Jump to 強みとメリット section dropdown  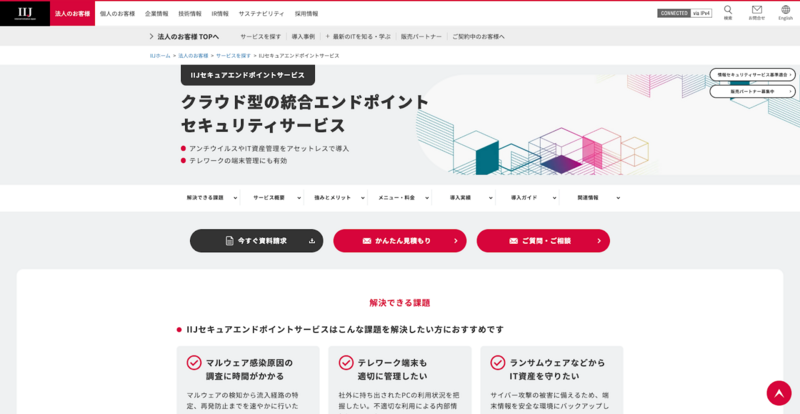coord(339,198)
